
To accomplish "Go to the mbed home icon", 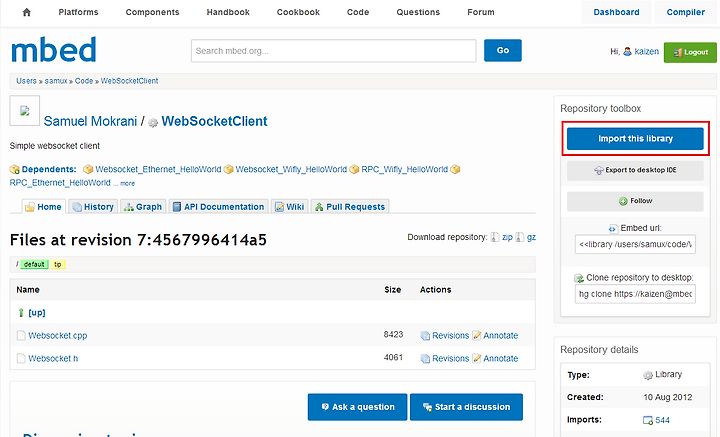I will click(x=27, y=12).
